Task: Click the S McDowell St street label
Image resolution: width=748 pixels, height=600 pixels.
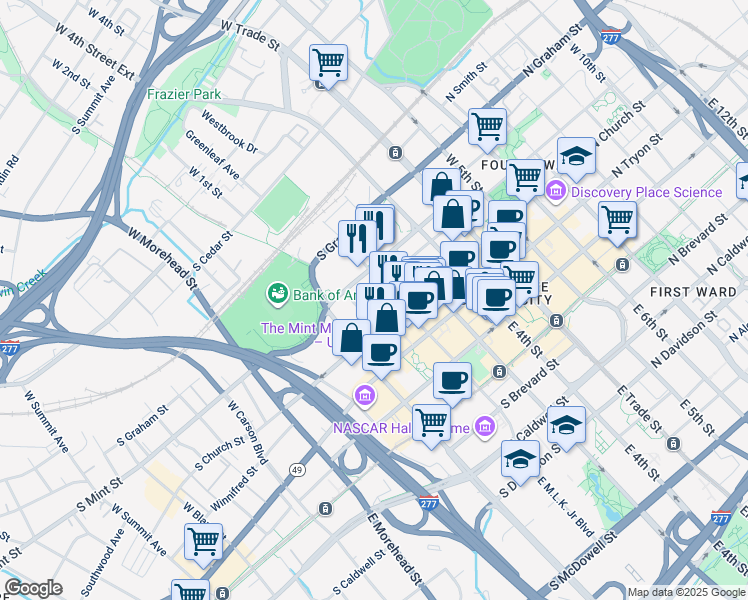Action: click(583, 560)
